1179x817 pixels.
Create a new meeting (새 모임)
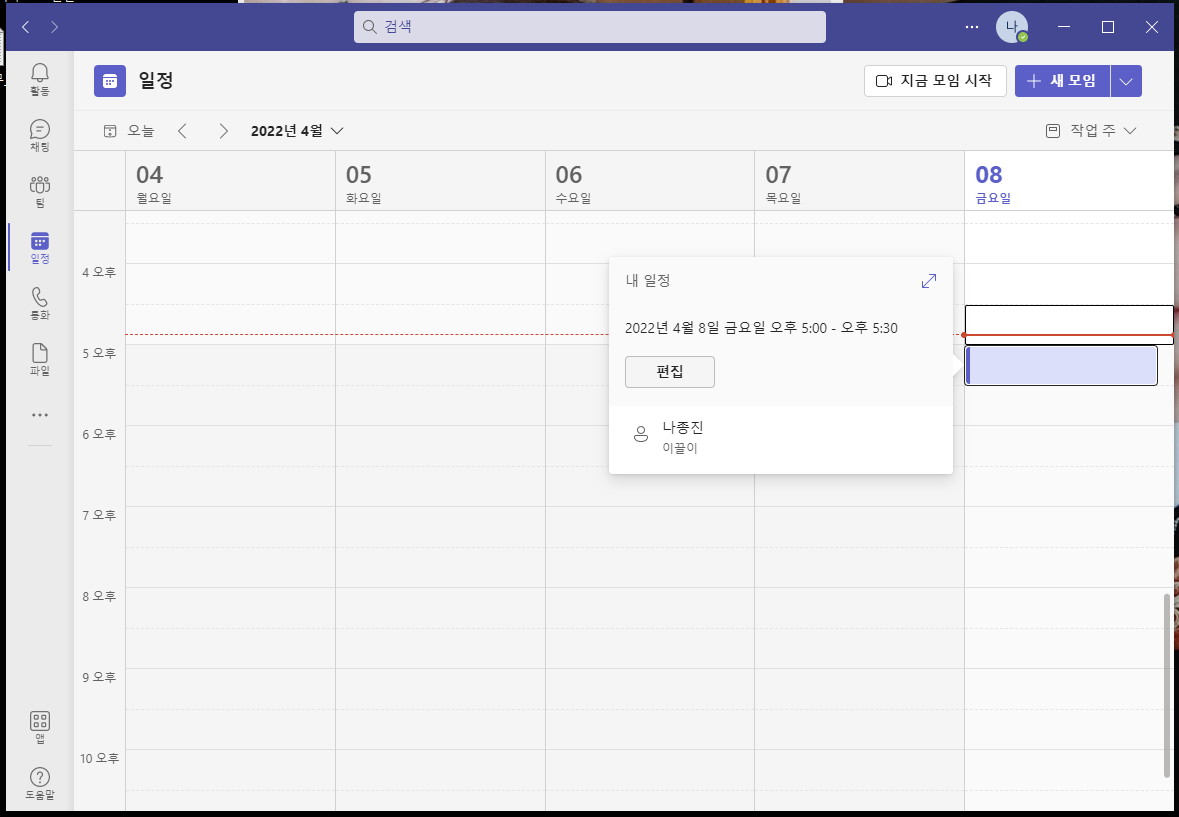(1062, 81)
